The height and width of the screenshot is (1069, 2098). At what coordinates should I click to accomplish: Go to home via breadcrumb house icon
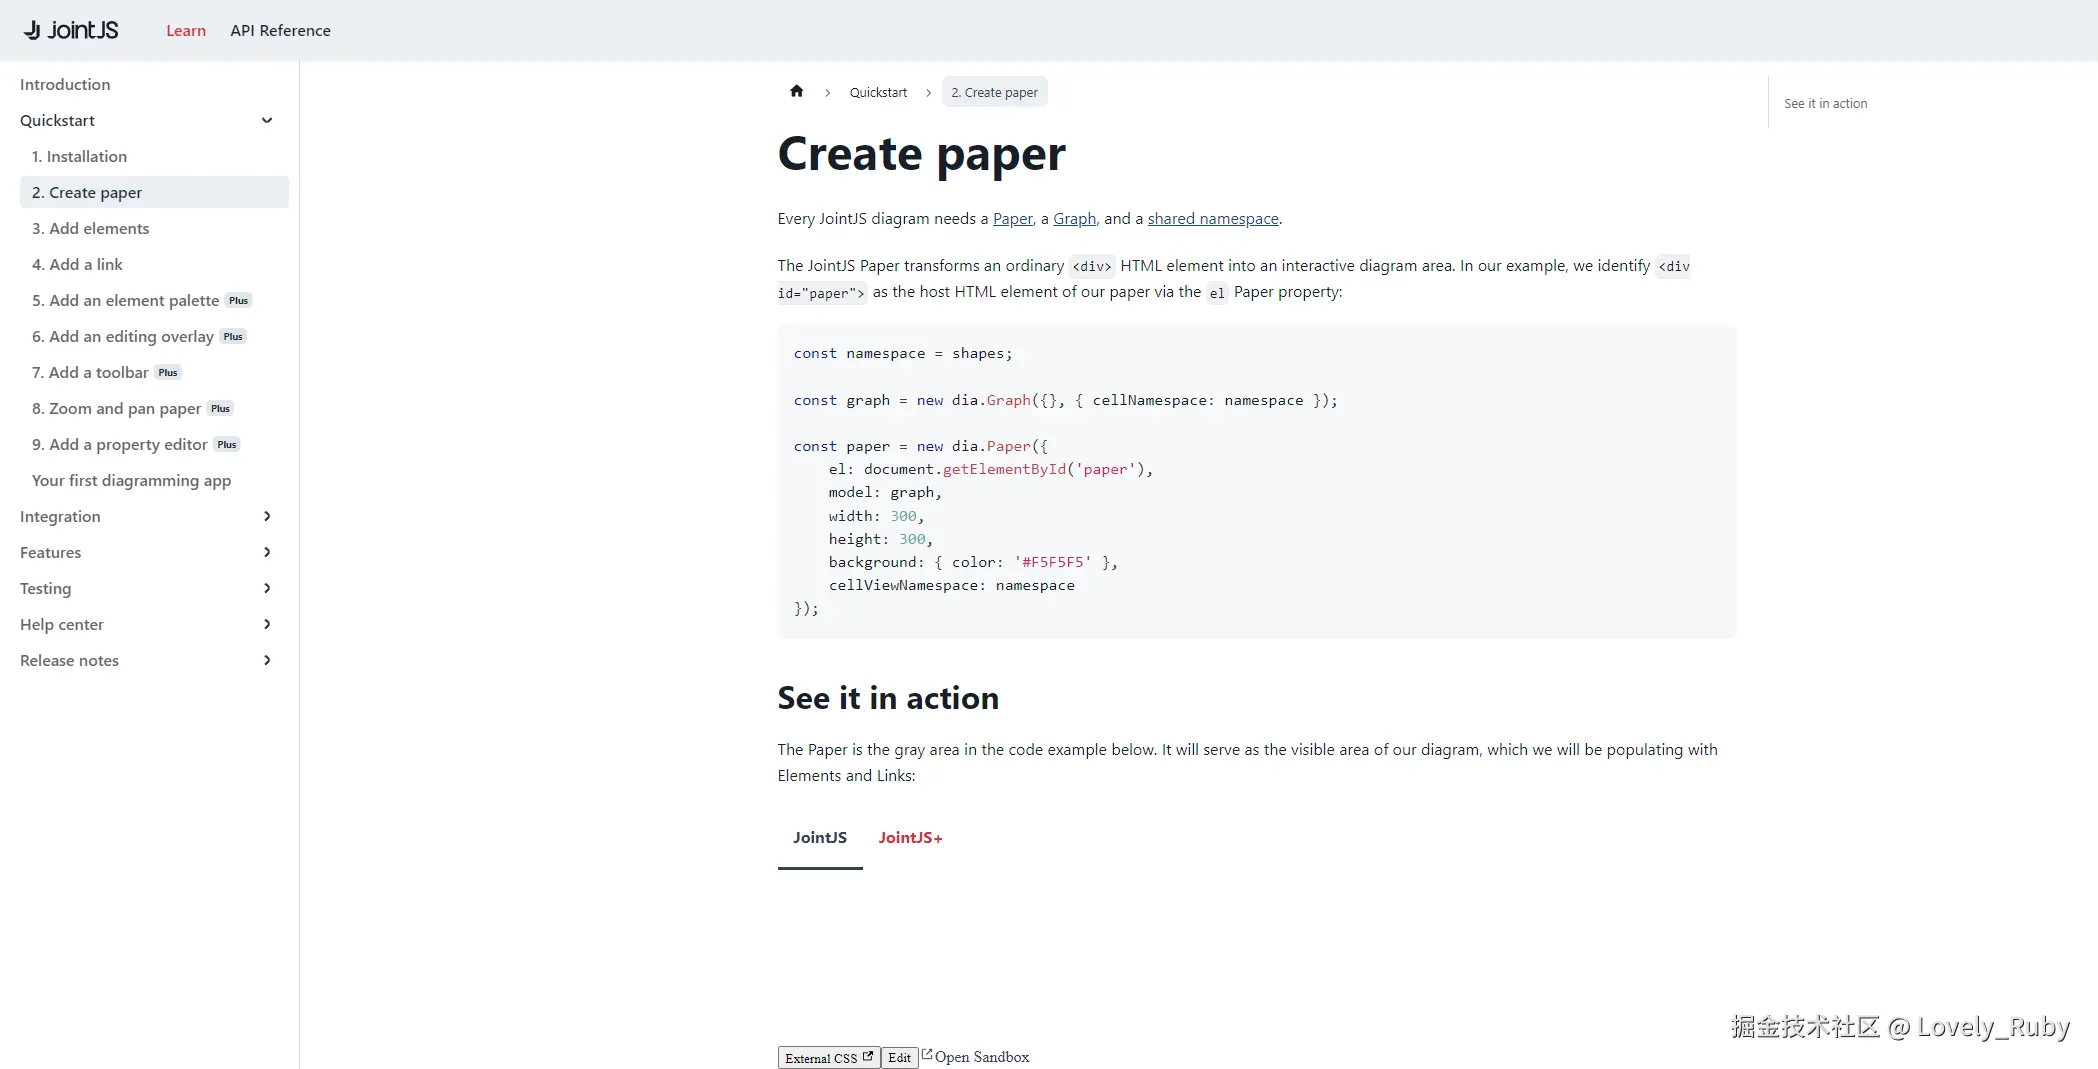click(796, 91)
